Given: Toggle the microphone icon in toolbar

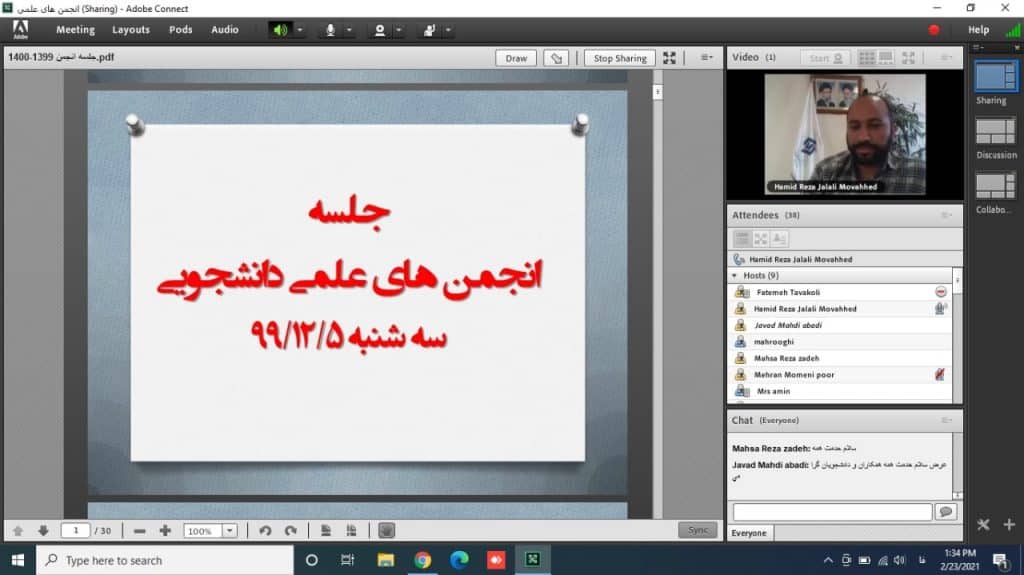Looking at the screenshot, I should click(x=330, y=30).
